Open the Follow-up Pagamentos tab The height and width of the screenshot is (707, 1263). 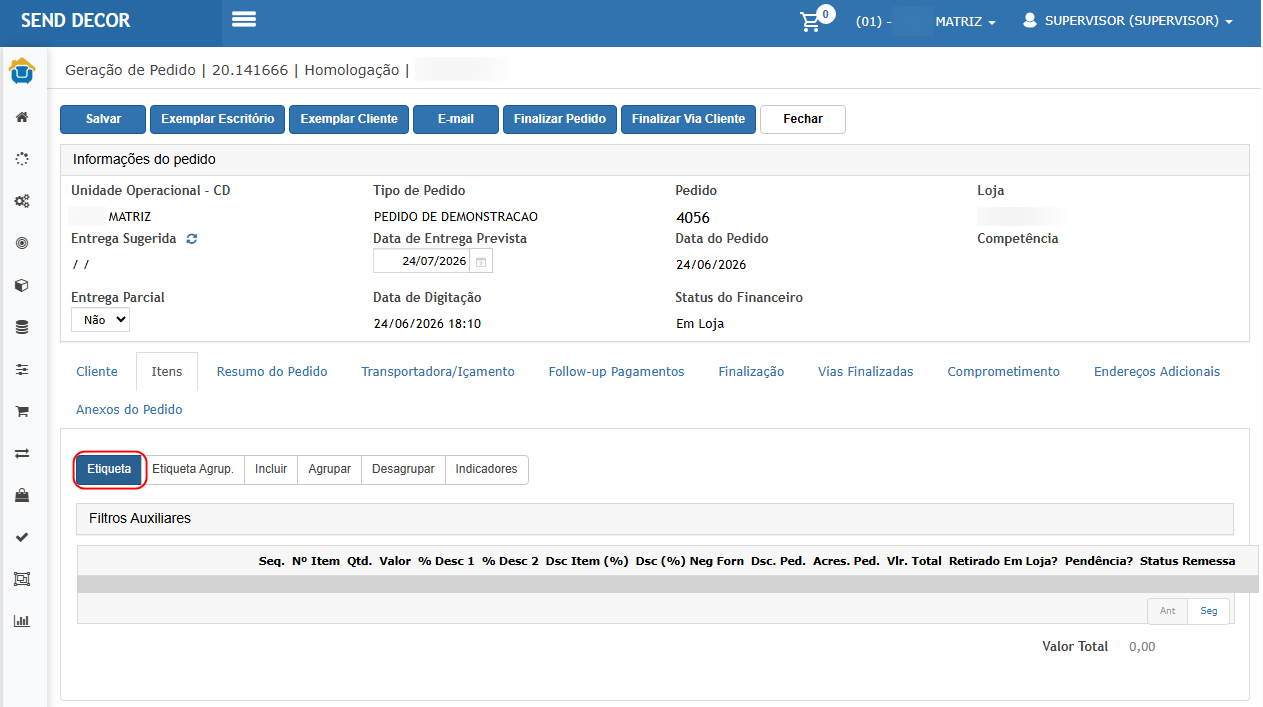click(616, 371)
